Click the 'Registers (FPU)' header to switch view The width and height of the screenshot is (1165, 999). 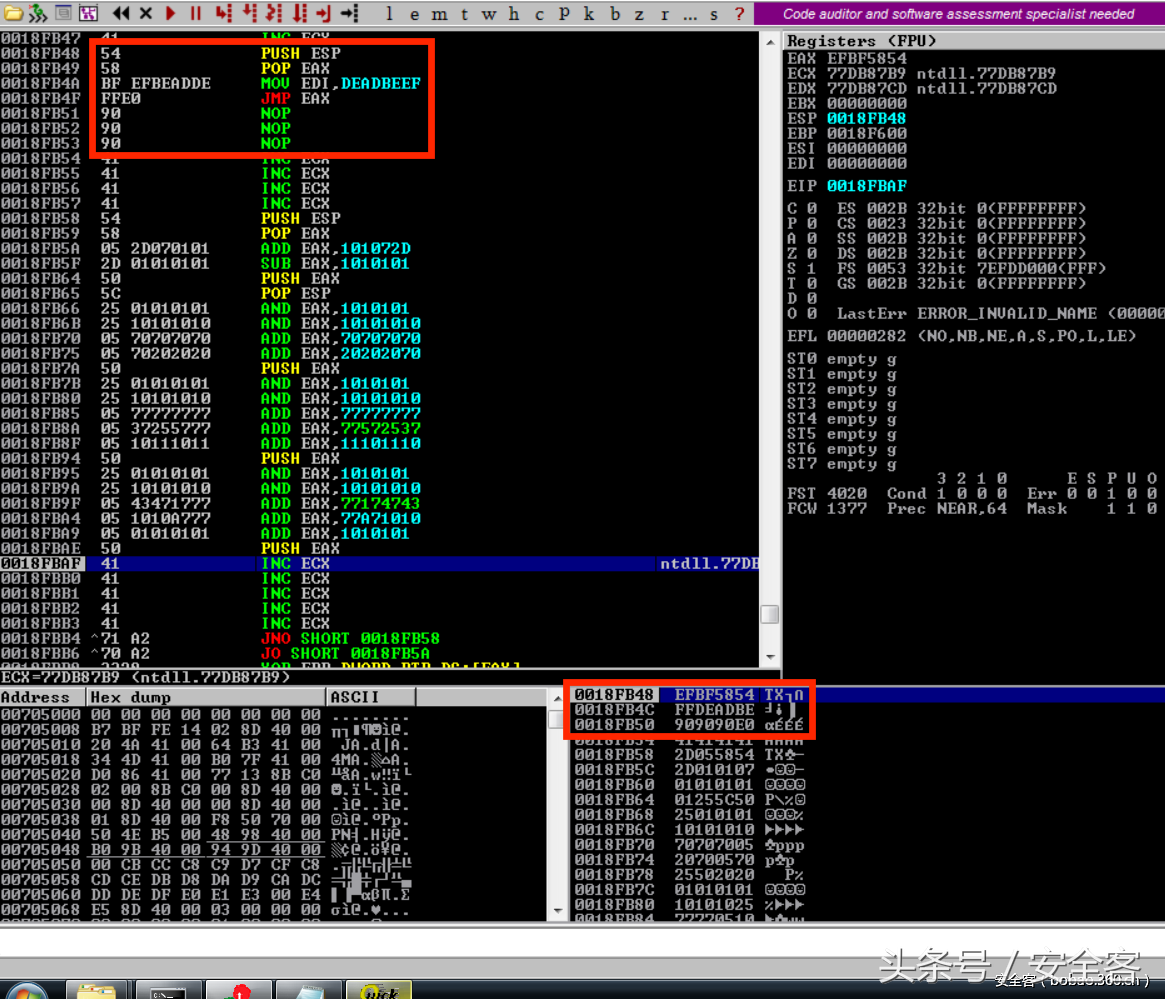tap(861, 41)
